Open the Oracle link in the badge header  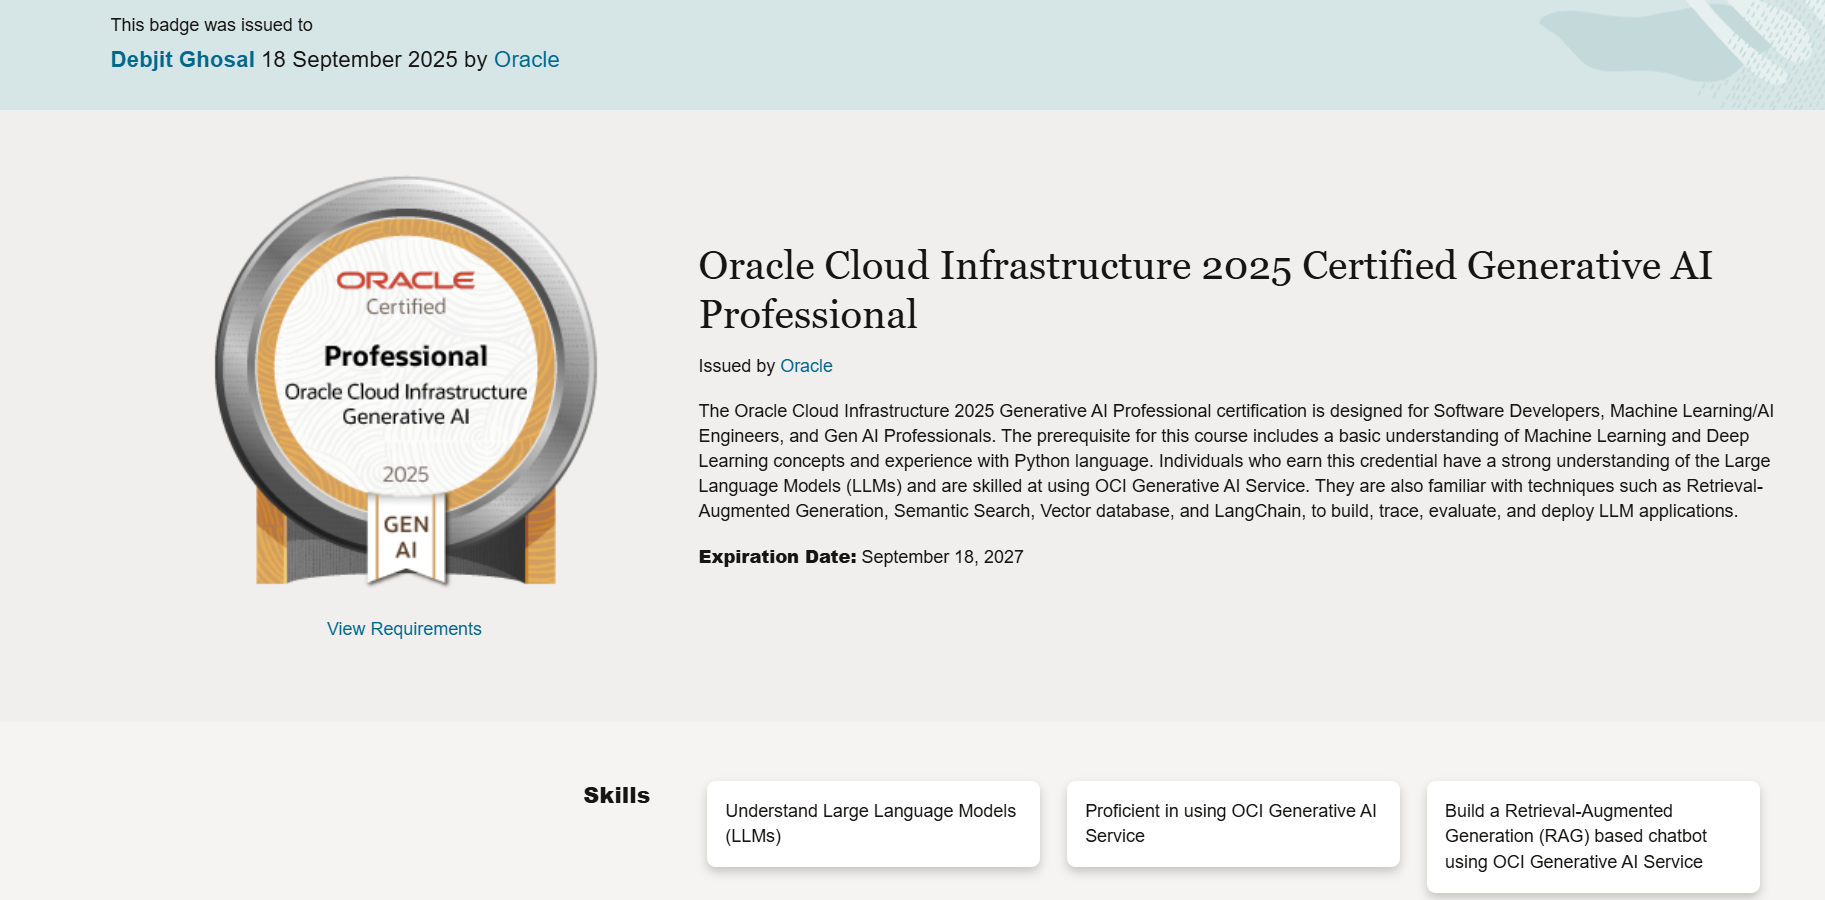click(x=526, y=60)
